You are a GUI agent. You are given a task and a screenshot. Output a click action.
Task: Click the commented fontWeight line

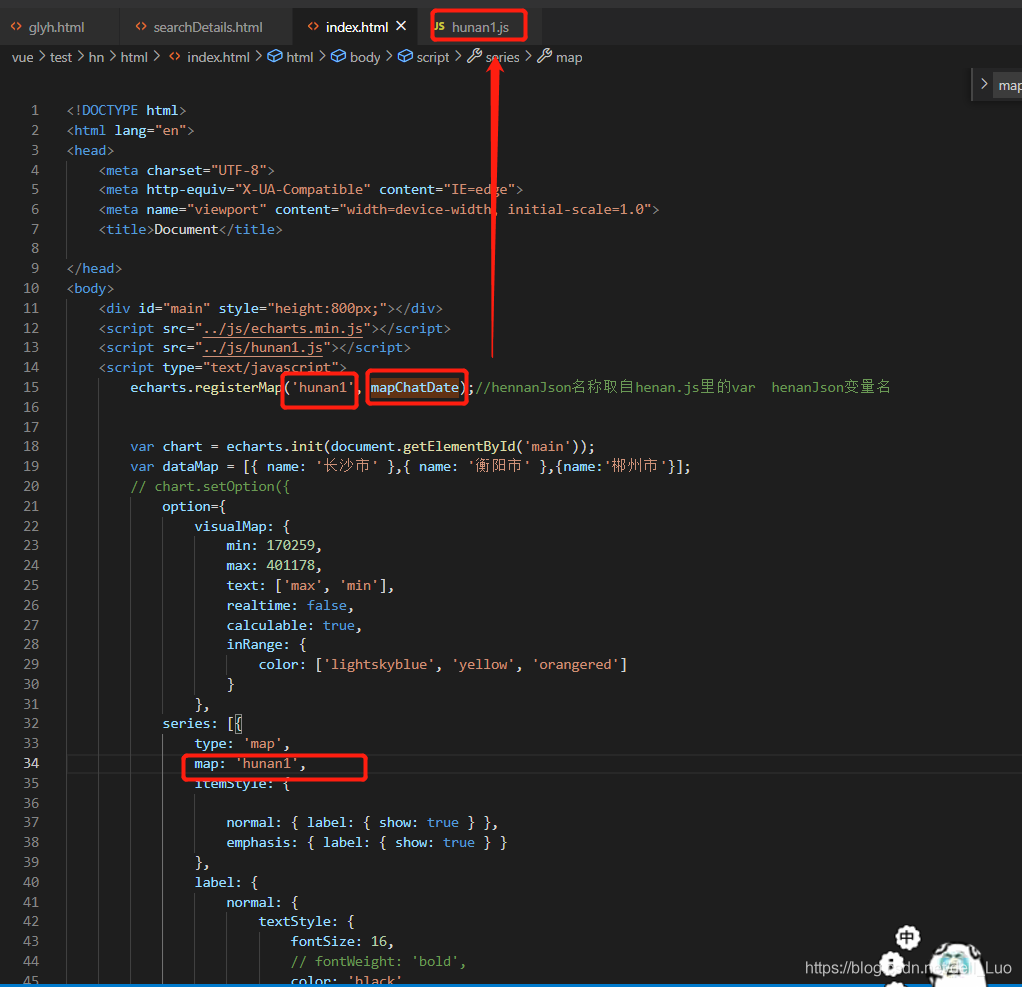pyautogui.click(x=378, y=962)
